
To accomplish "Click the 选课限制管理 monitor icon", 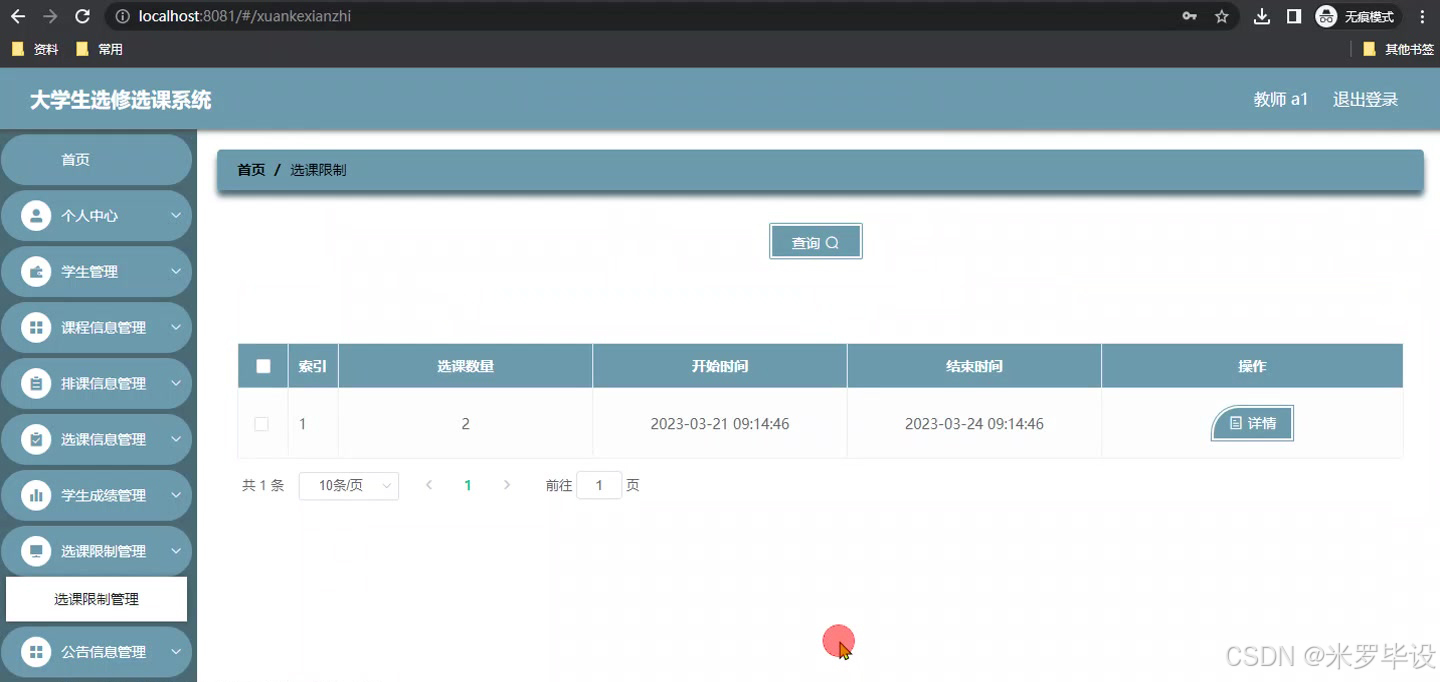I will [x=36, y=551].
